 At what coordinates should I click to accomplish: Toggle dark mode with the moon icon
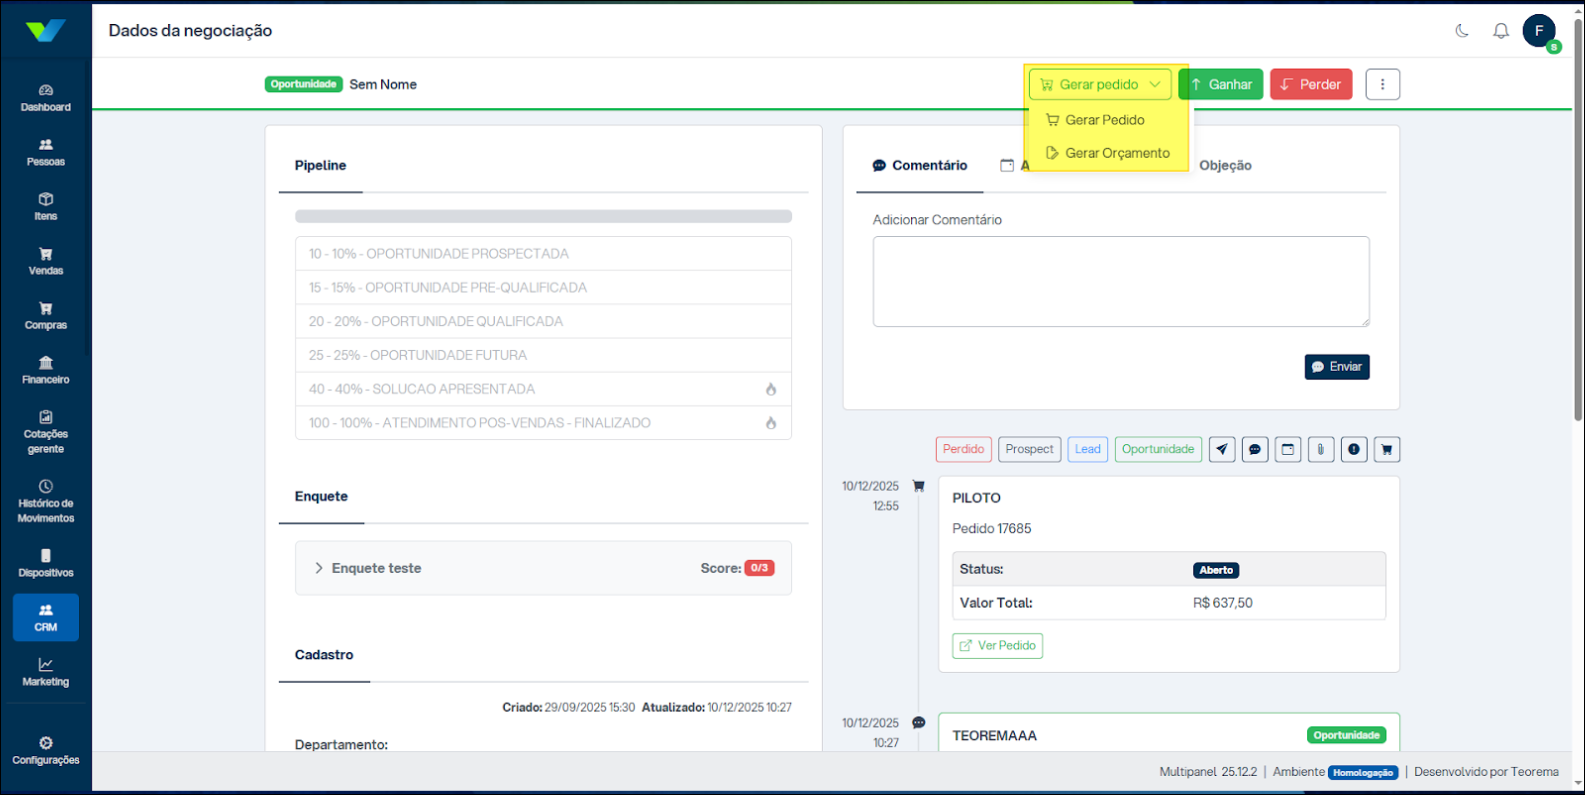click(1462, 31)
